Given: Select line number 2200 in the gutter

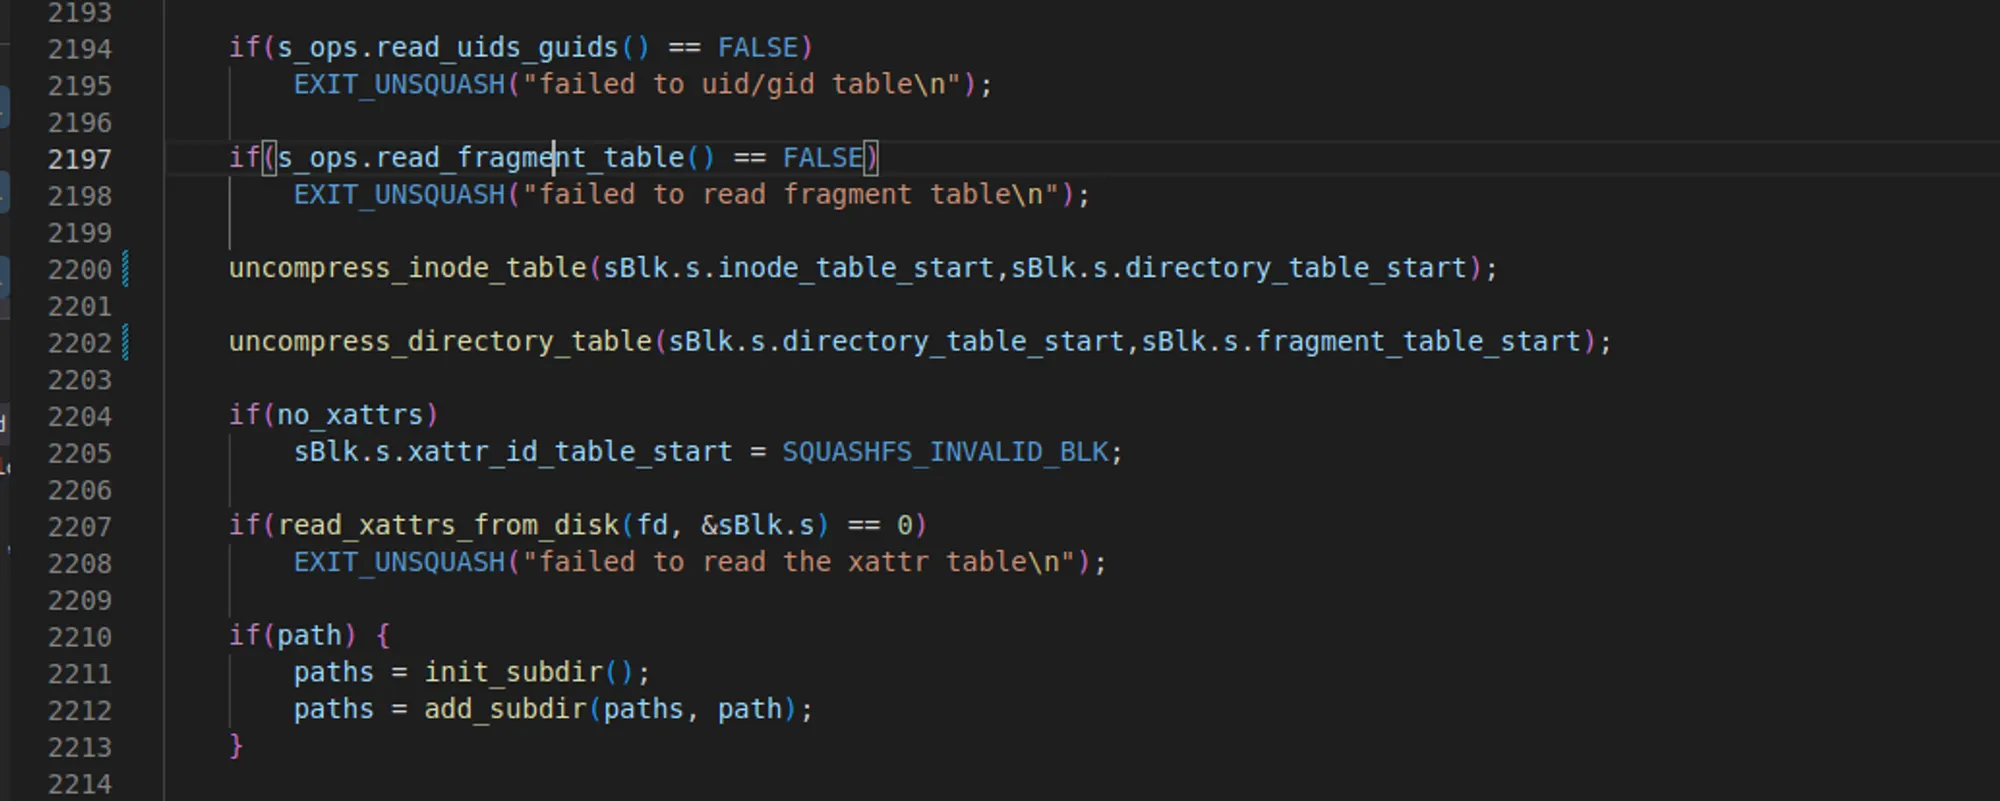Looking at the screenshot, I should click(x=79, y=270).
